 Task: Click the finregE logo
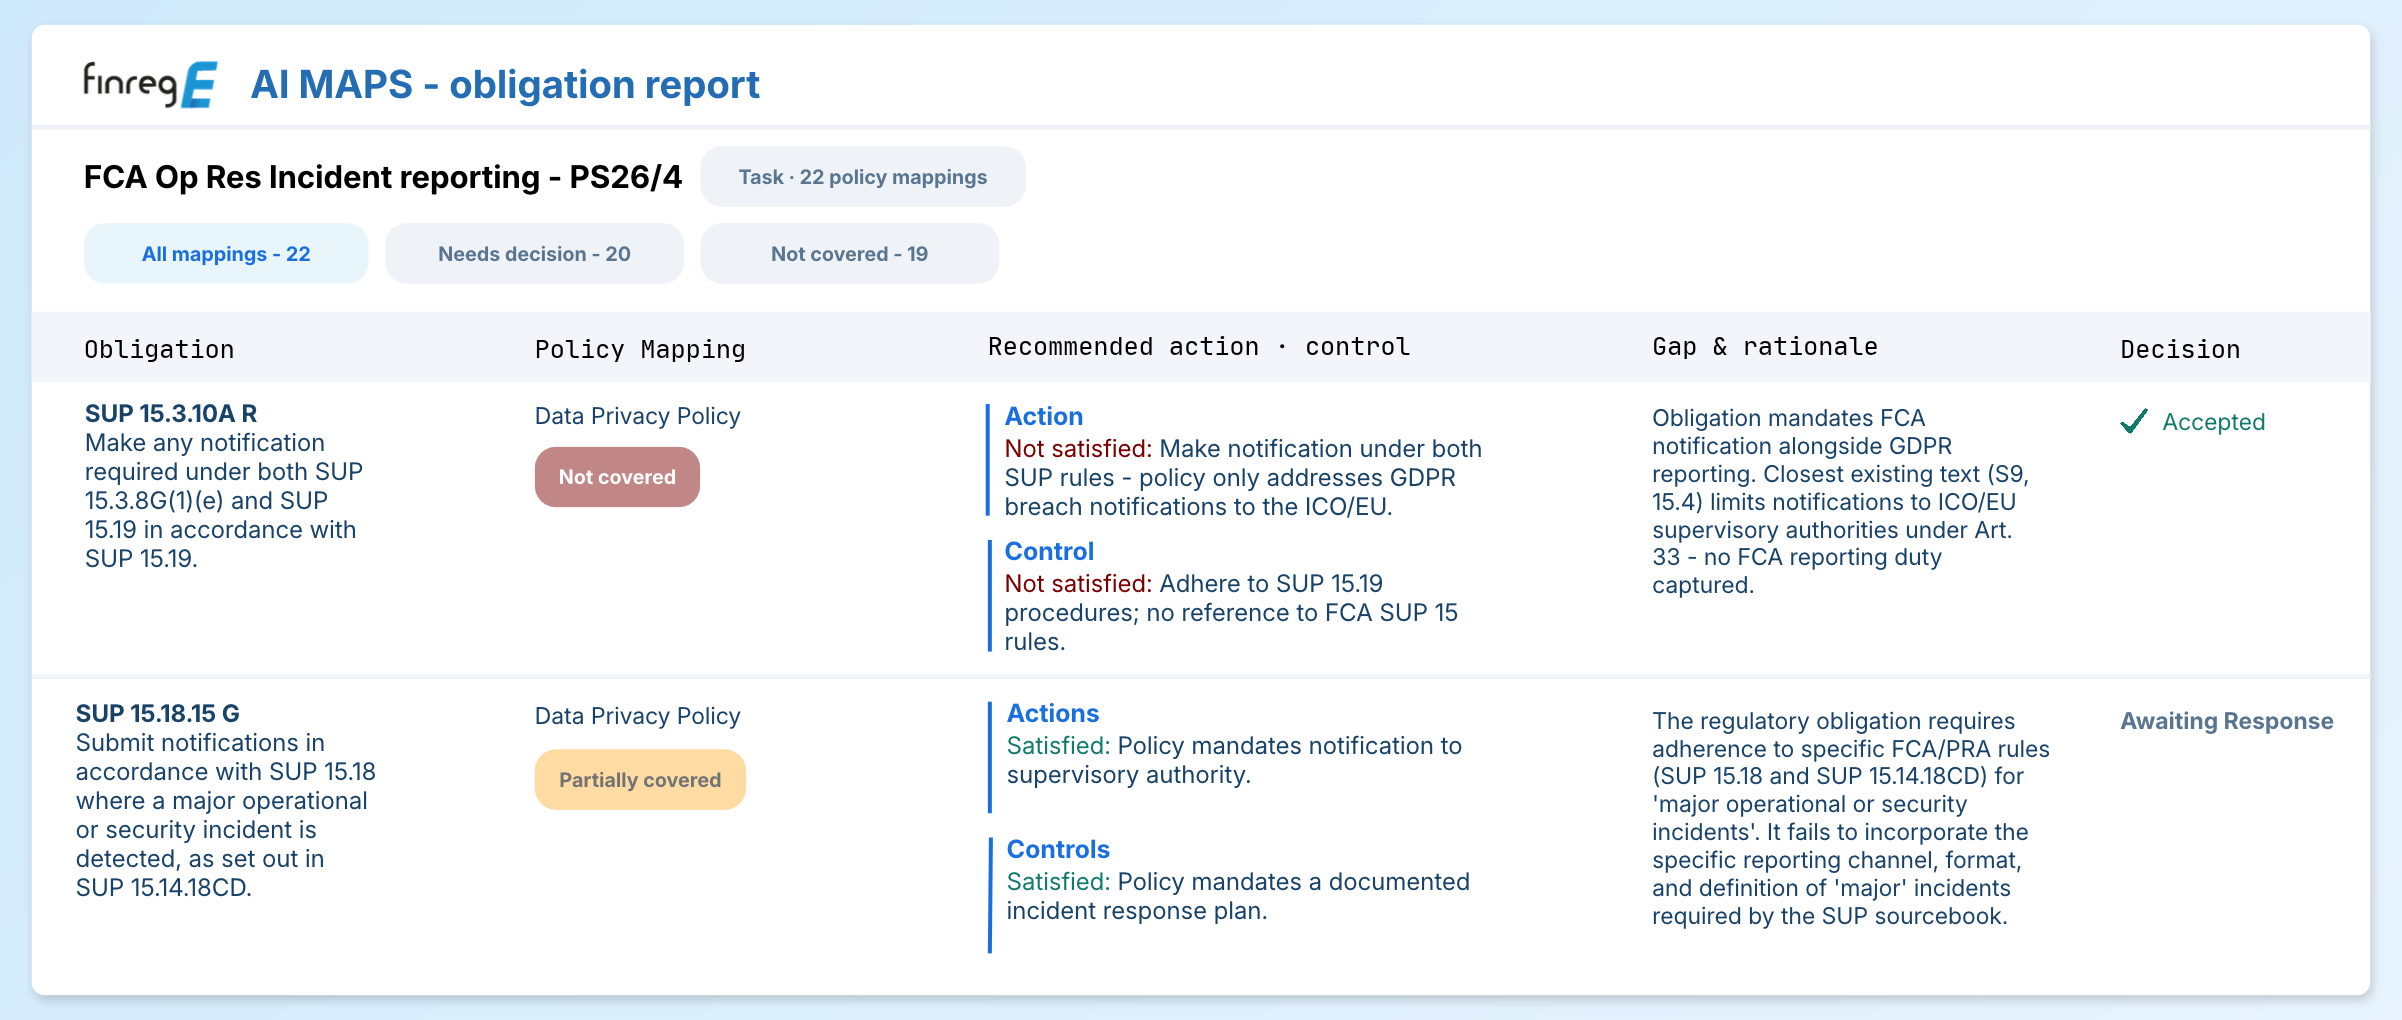[150, 84]
